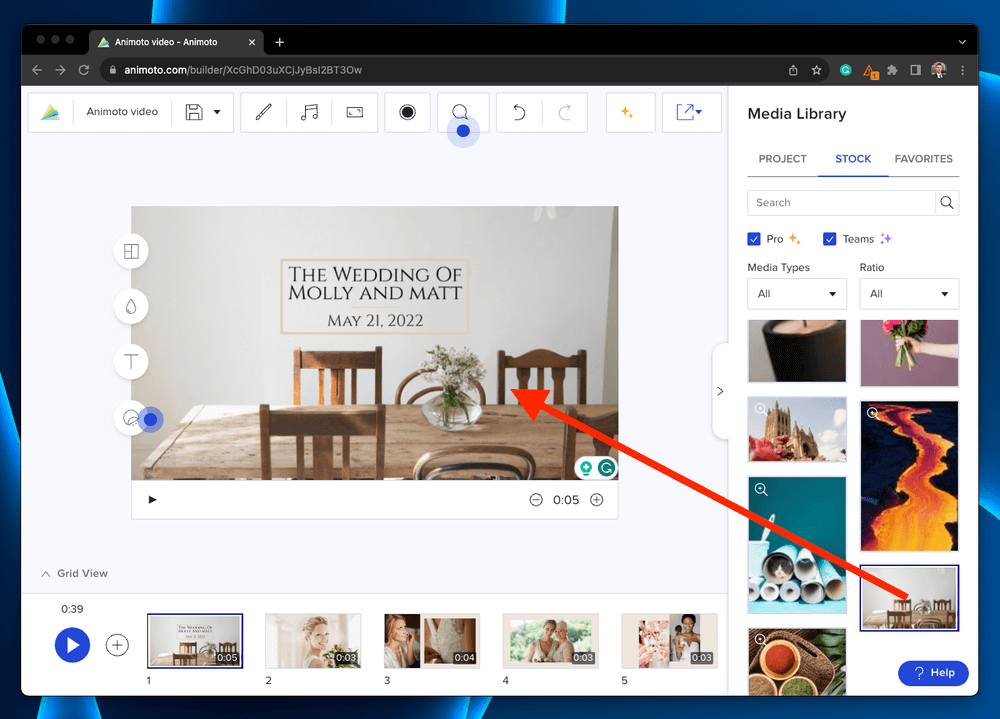The width and height of the screenshot is (1000, 719).
Task: Open the tab search chevron in Chrome
Action: 962,42
